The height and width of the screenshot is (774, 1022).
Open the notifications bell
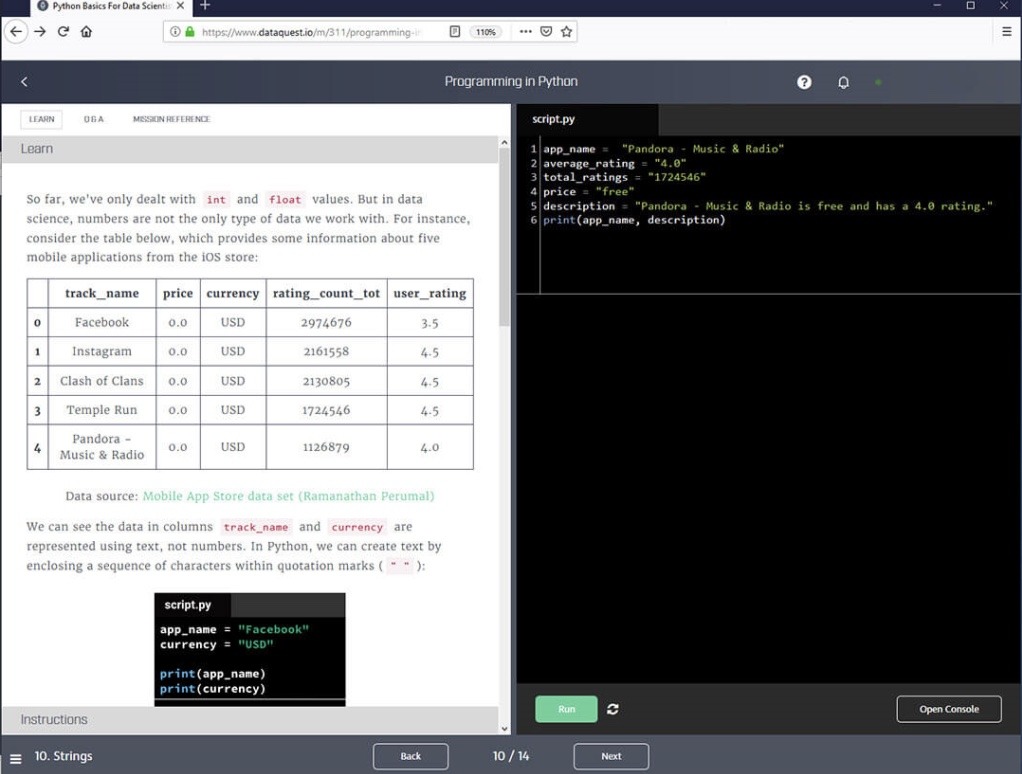[x=843, y=82]
